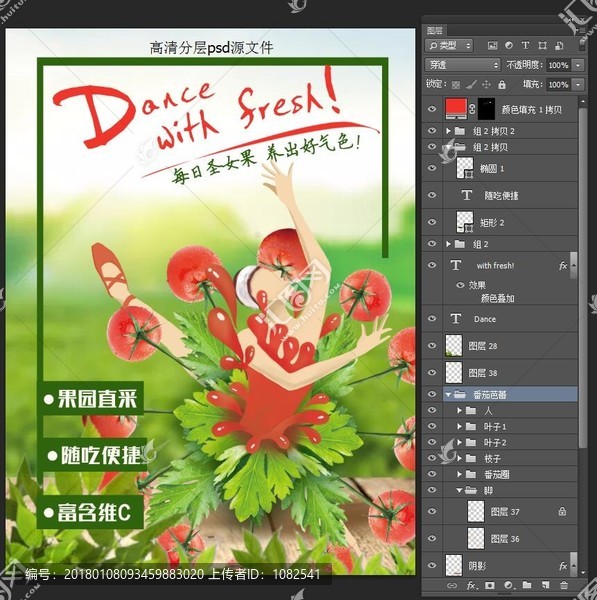This screenshot has height=600, width=597.
Task: Filter layers by smart object icon
Action: (x=559, y=46)
